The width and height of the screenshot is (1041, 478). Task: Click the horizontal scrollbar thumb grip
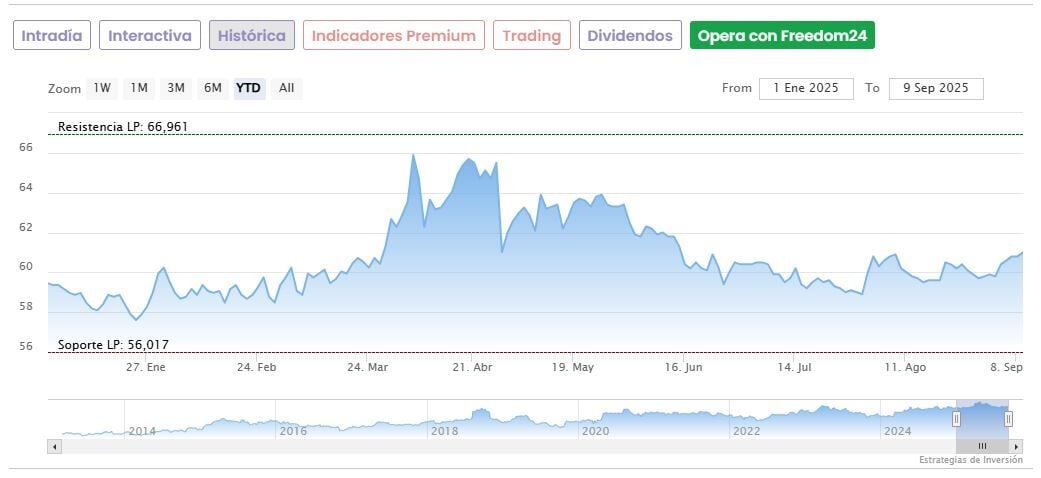[982, 446]
